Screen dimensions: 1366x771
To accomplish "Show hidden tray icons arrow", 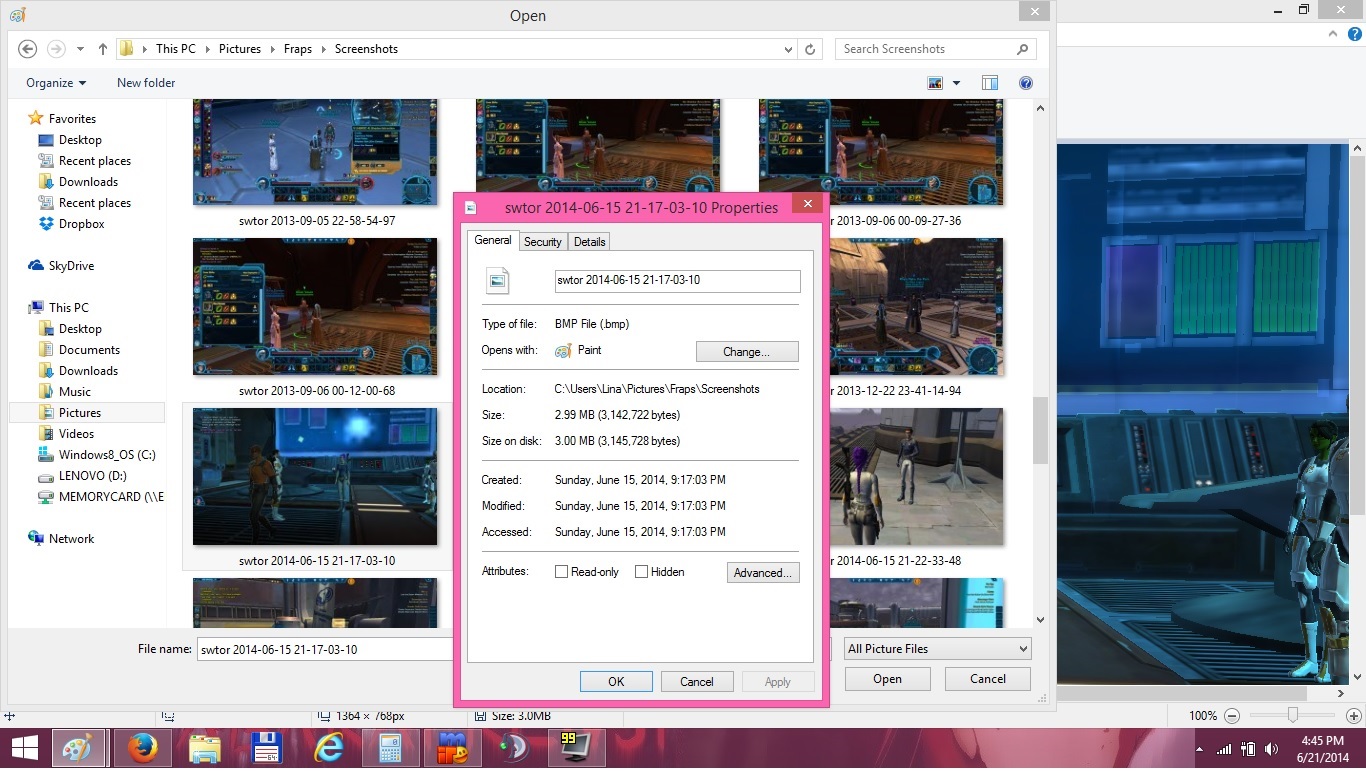I will click(1199, 749).
